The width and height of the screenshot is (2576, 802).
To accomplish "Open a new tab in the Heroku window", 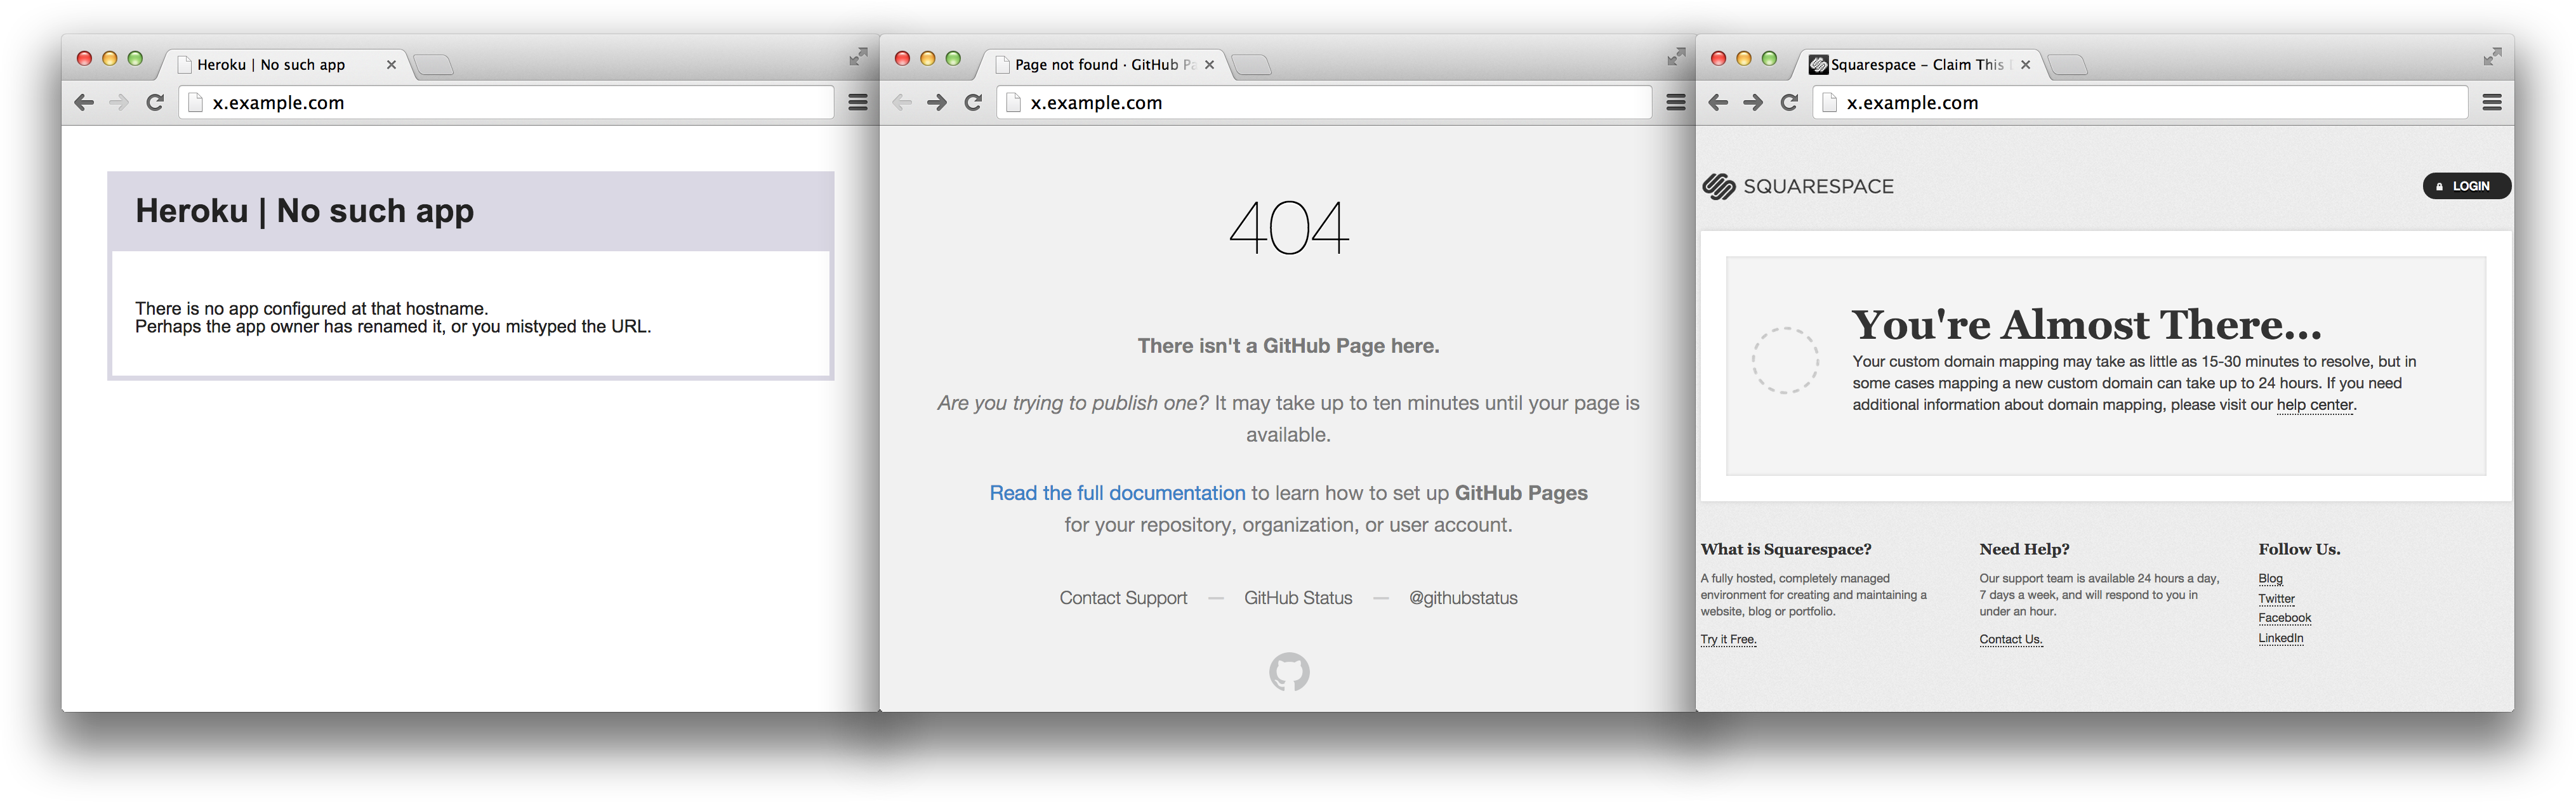I will point(433,65).
